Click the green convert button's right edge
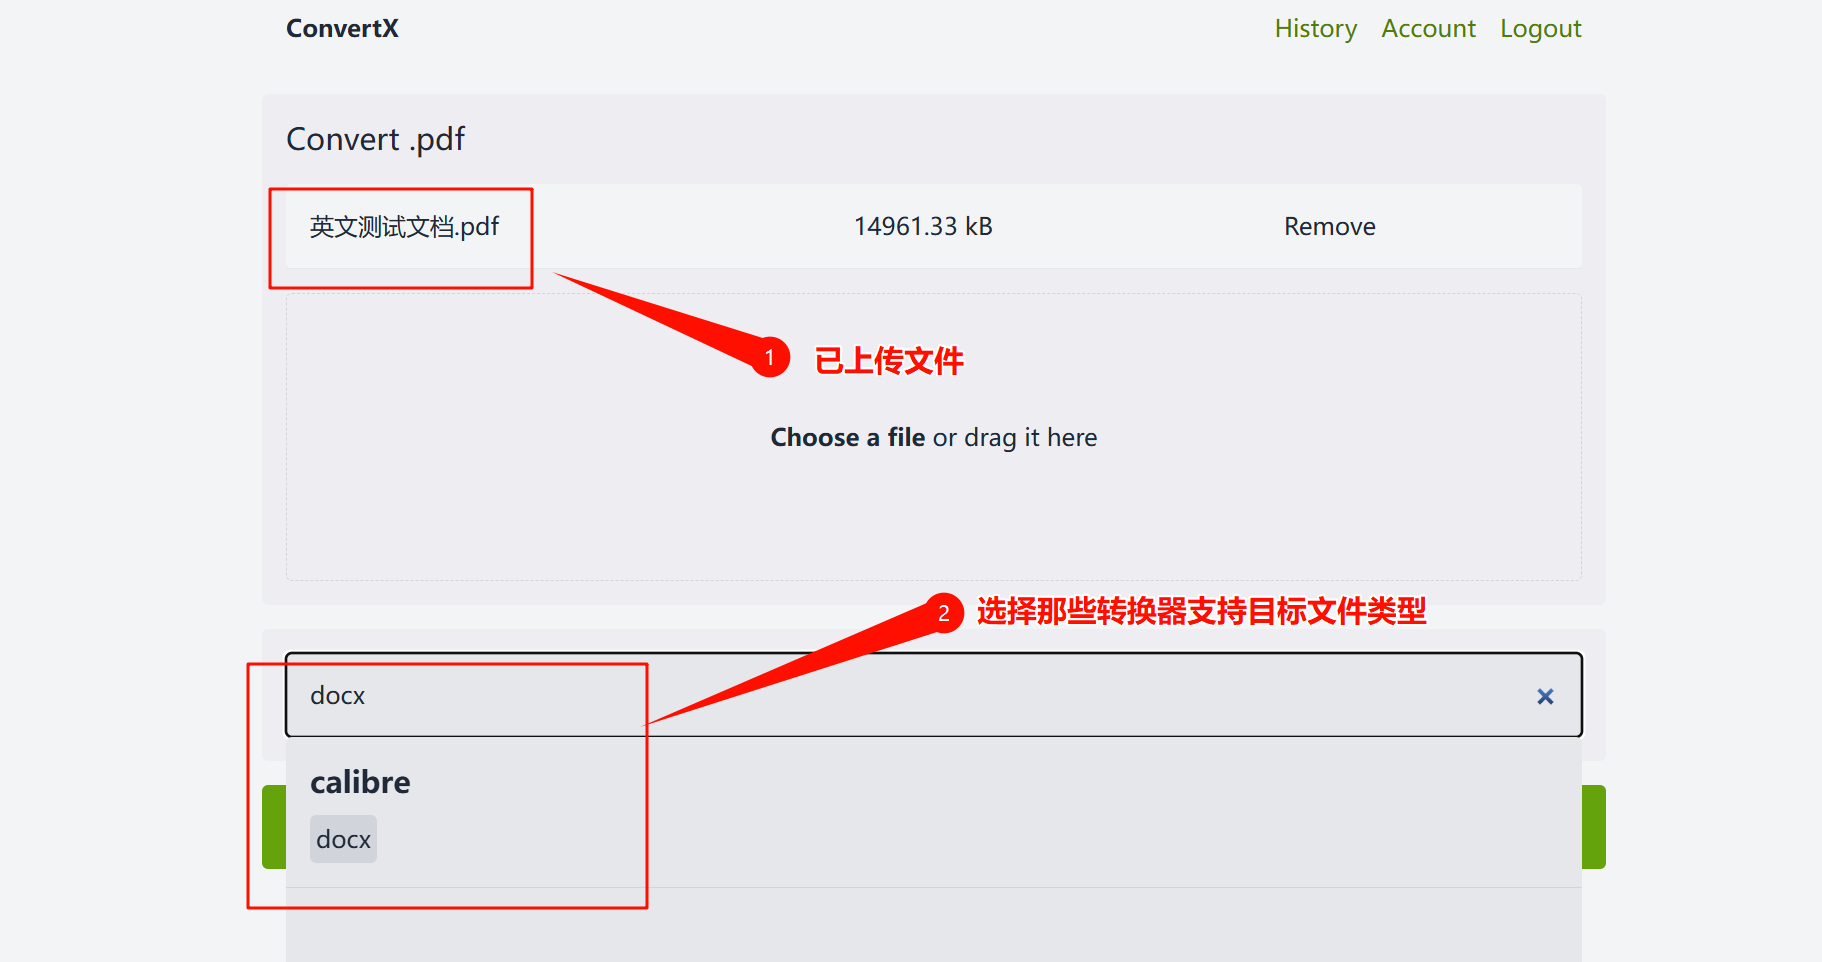Viewport: 1822px width, 962px height. (x=1594, y=827)
